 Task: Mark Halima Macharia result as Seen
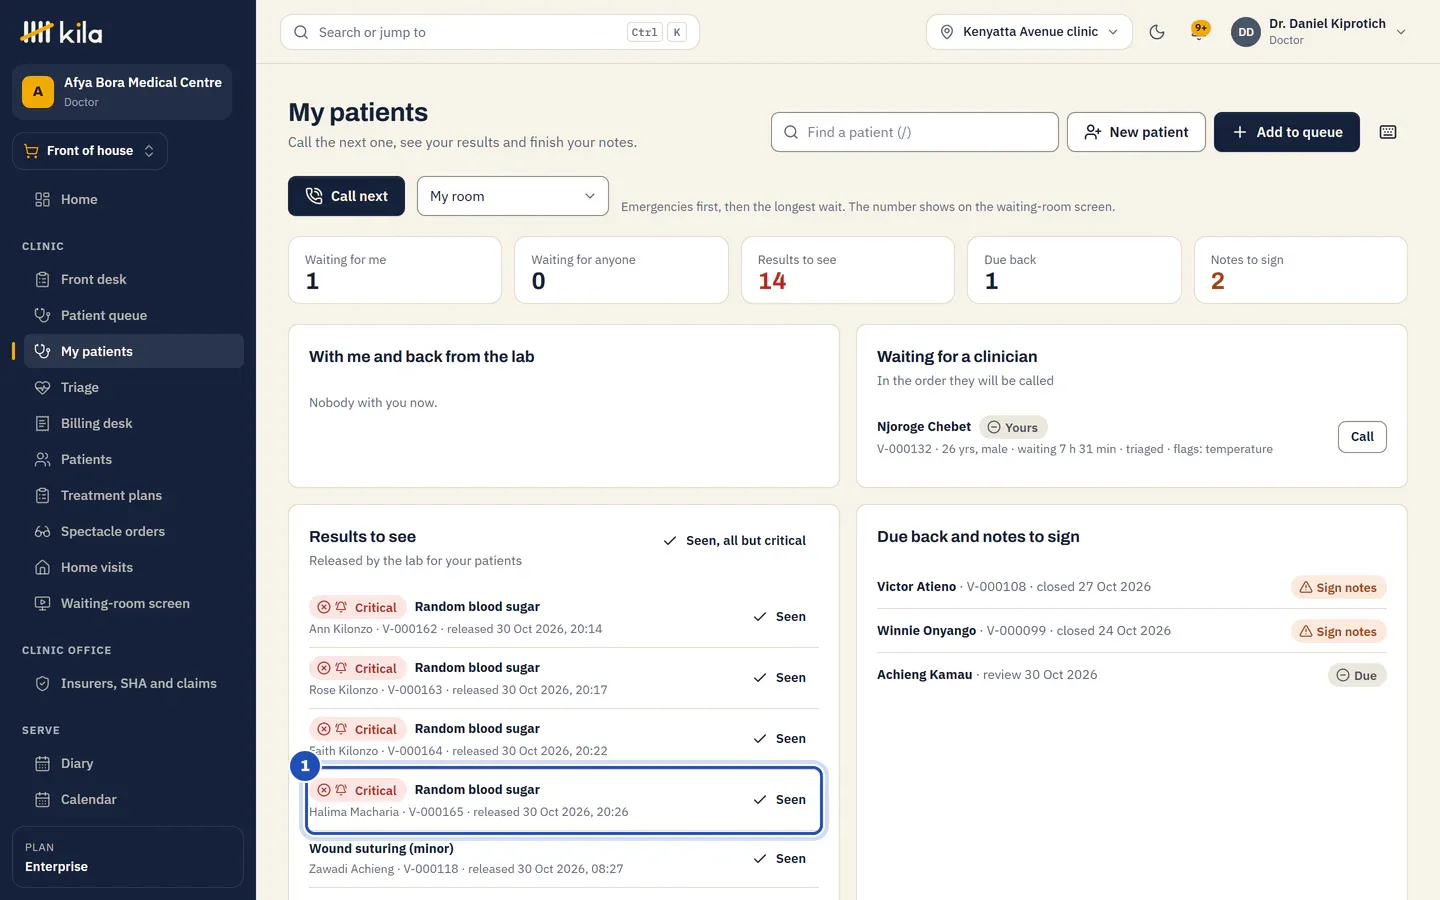[x=780, y=800]
